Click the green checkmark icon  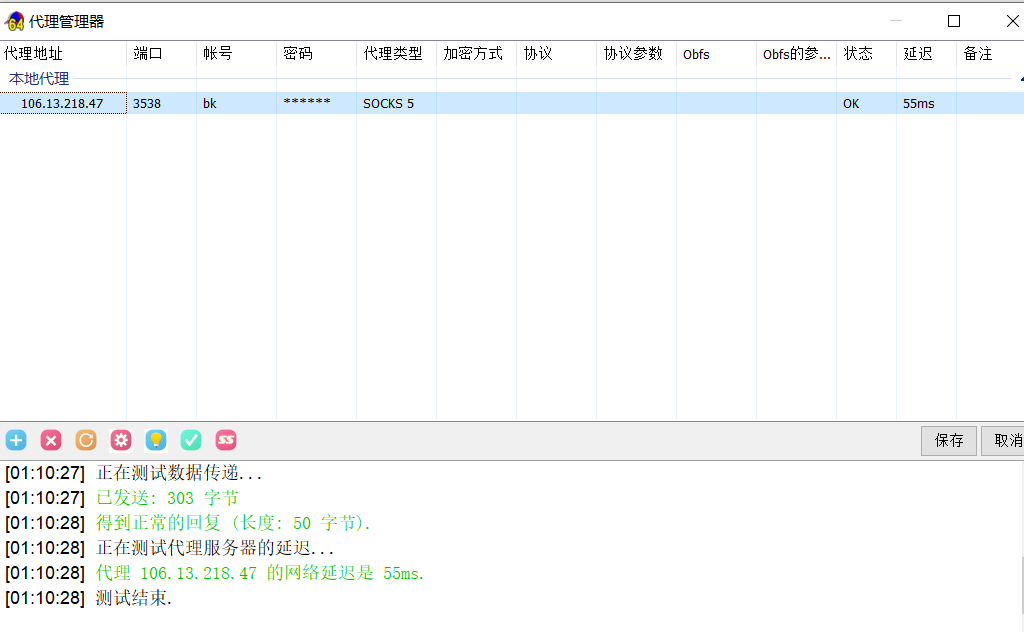191,441
